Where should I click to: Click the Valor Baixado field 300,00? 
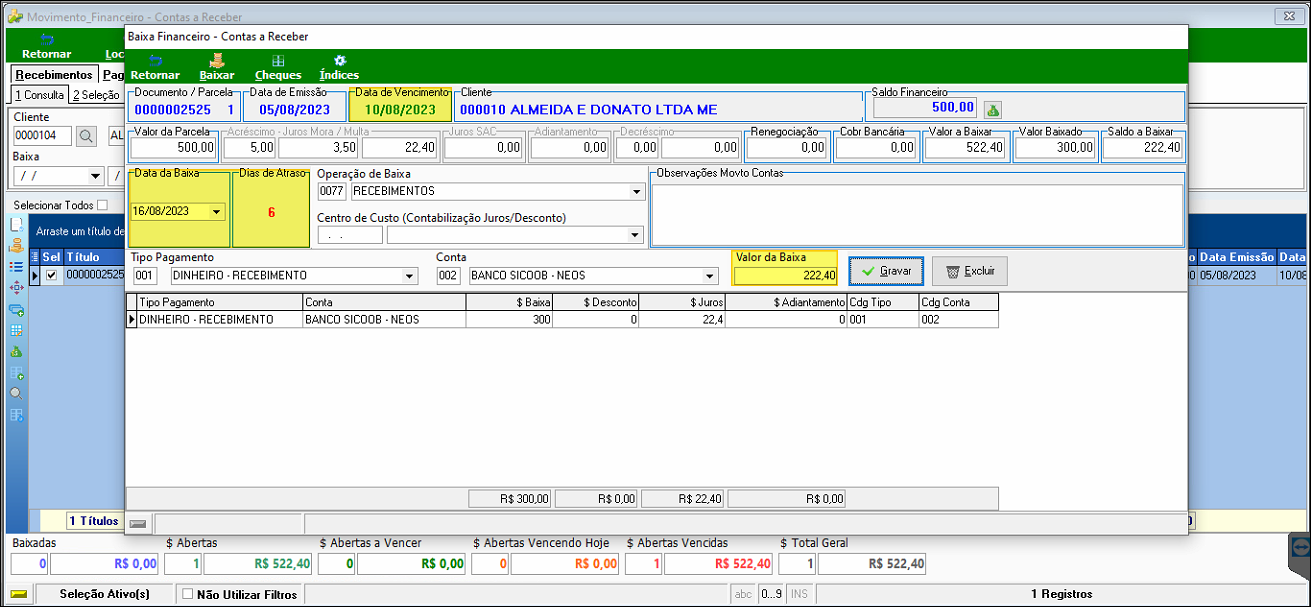(x=1055, y=147)
